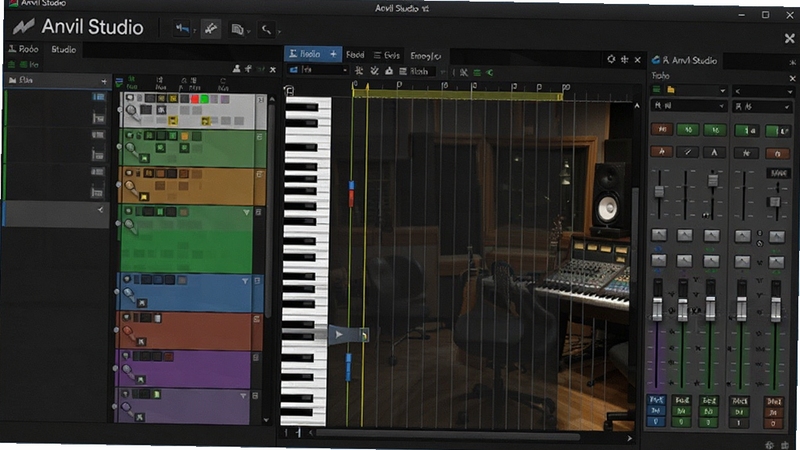The height and width of the screenshot is (450, 800).
Task: Toggle the orange square on the first green track
Action: pyautogui.click(x=185, y=136)
